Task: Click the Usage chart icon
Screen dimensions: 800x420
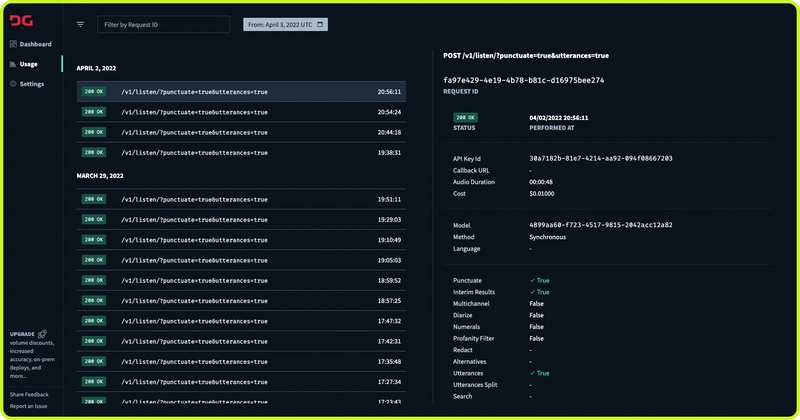Action: click(13, 64)
